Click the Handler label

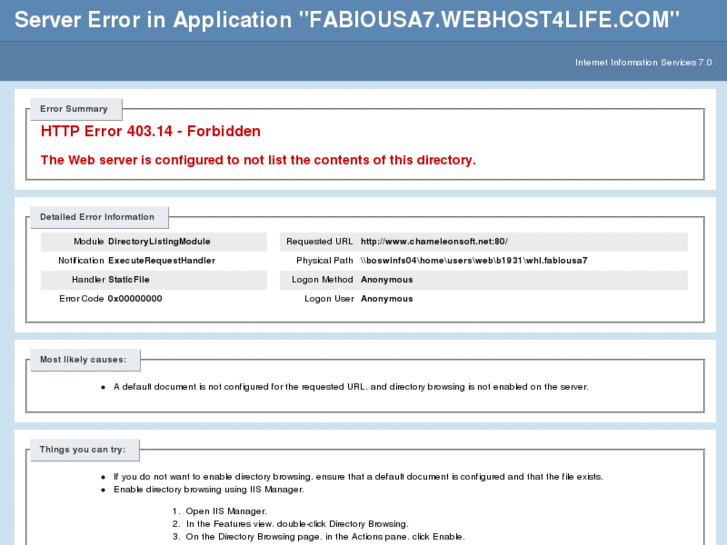coord(89,280)
